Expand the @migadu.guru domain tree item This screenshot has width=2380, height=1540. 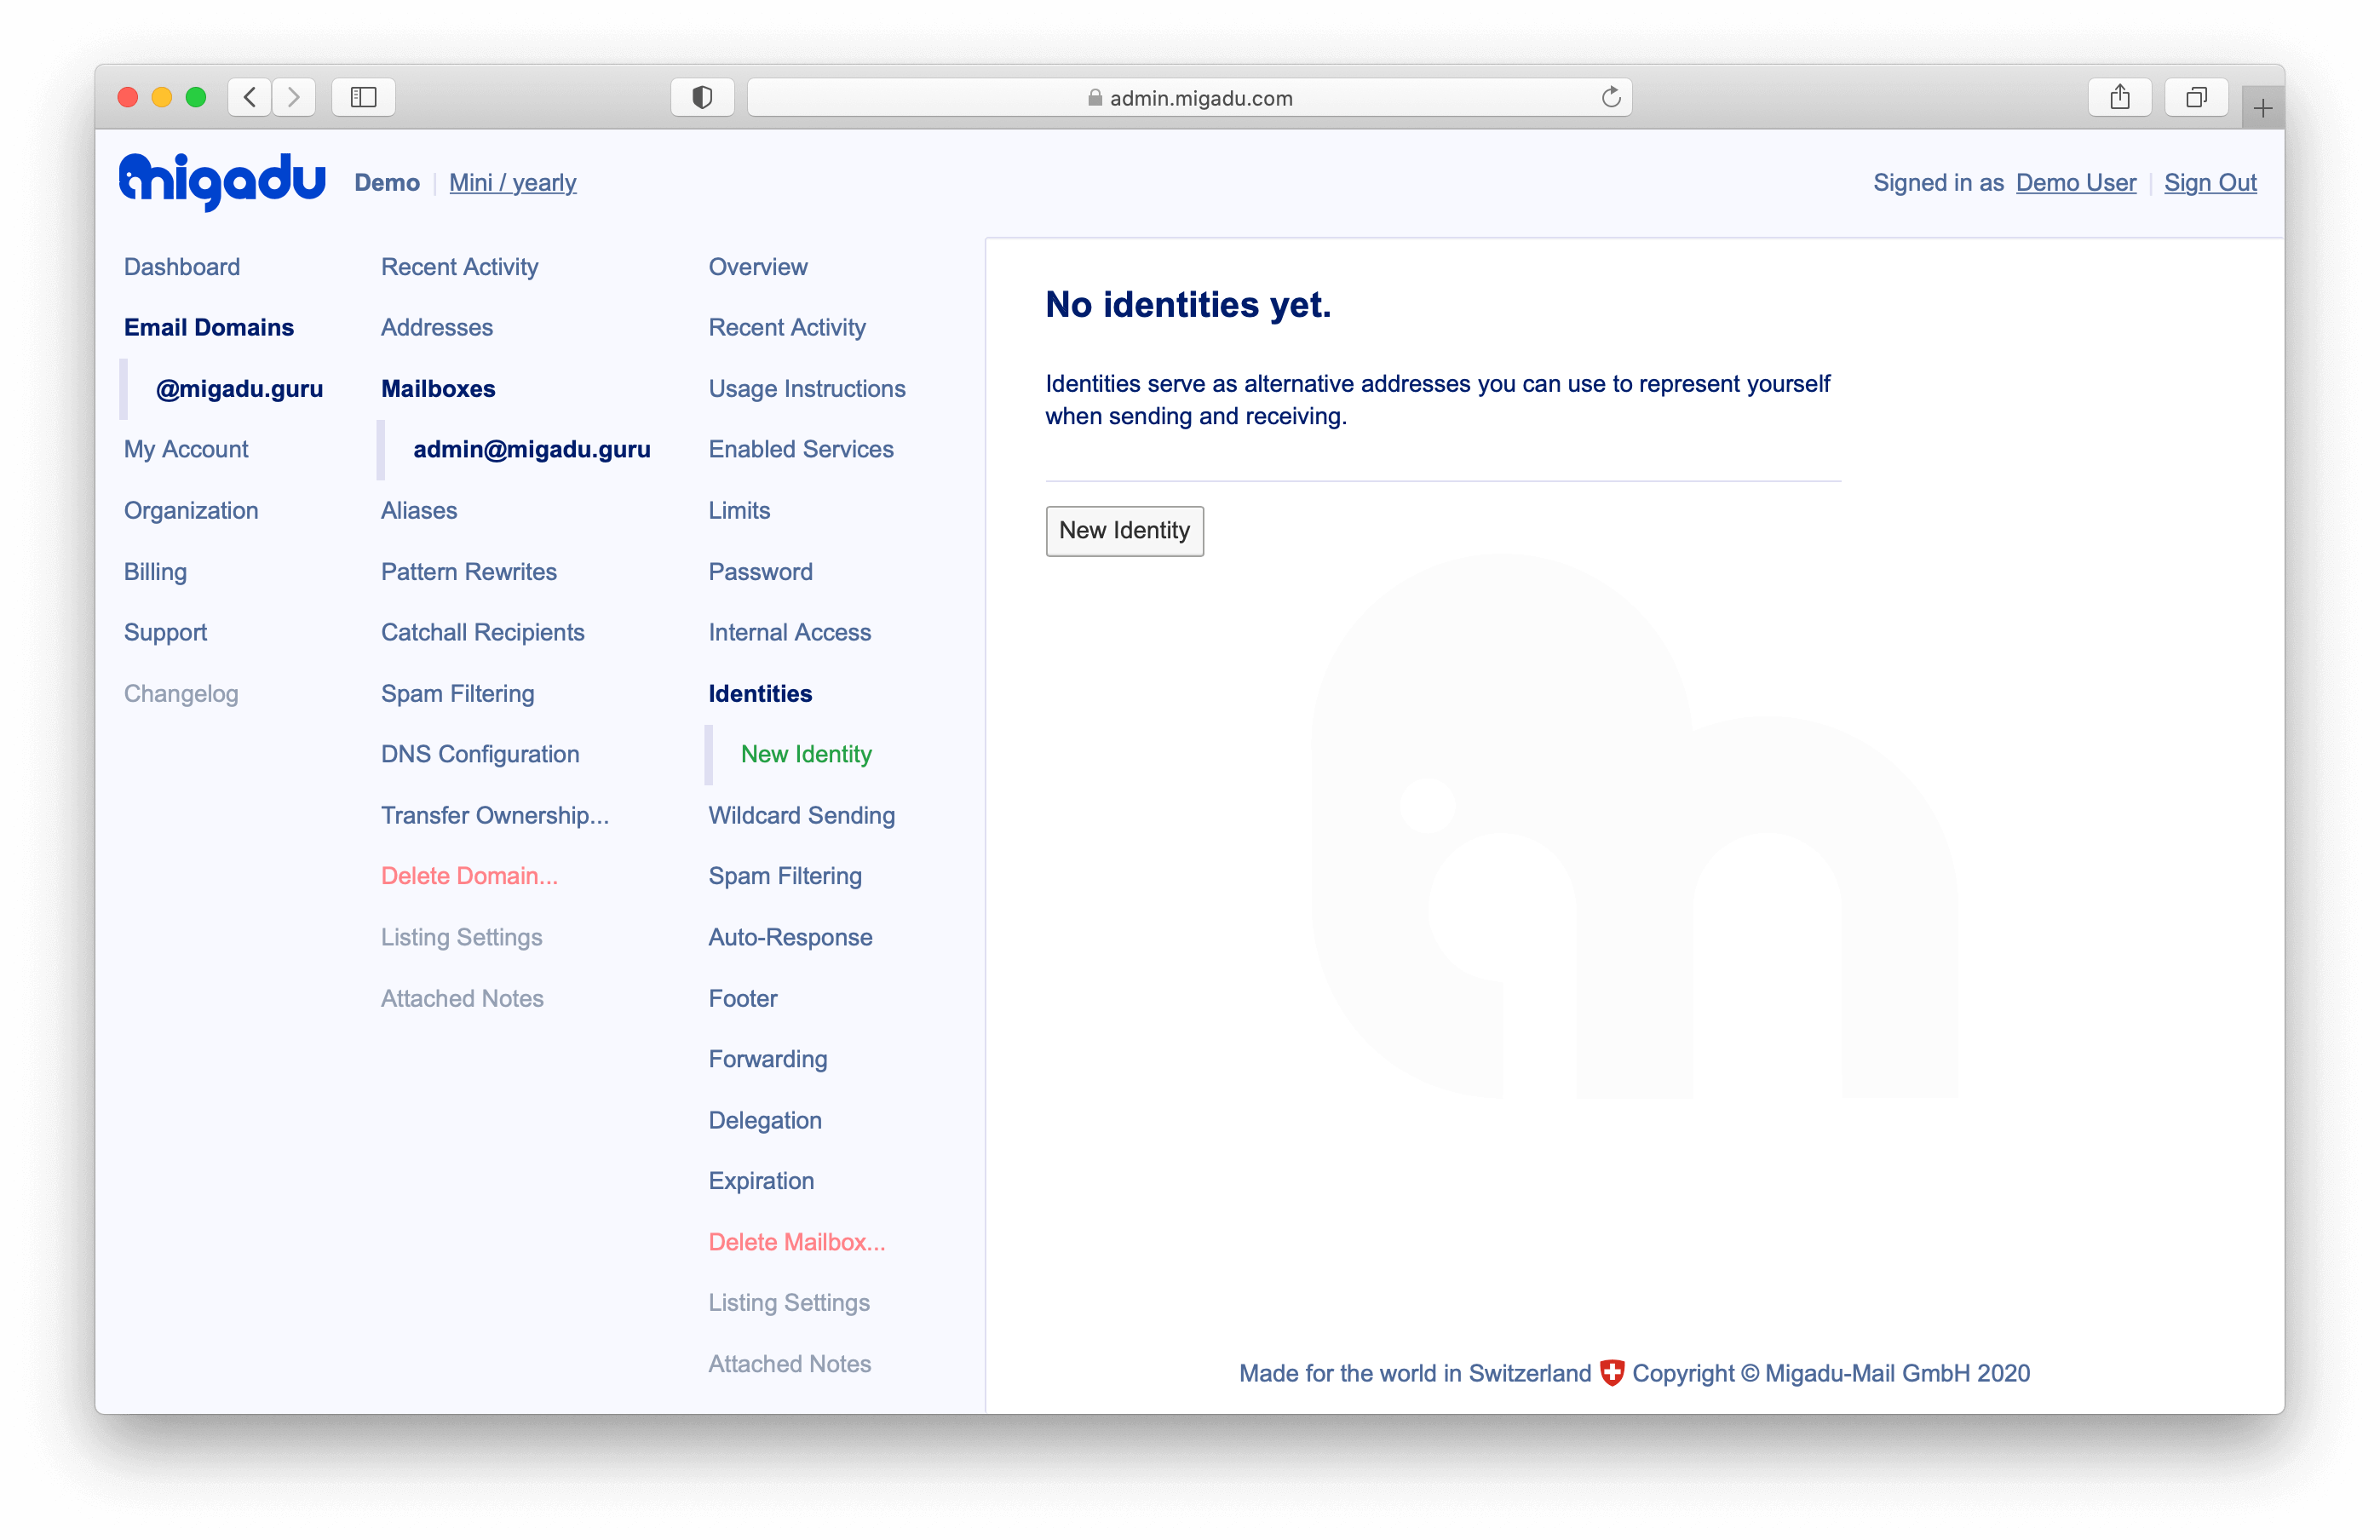239,387
